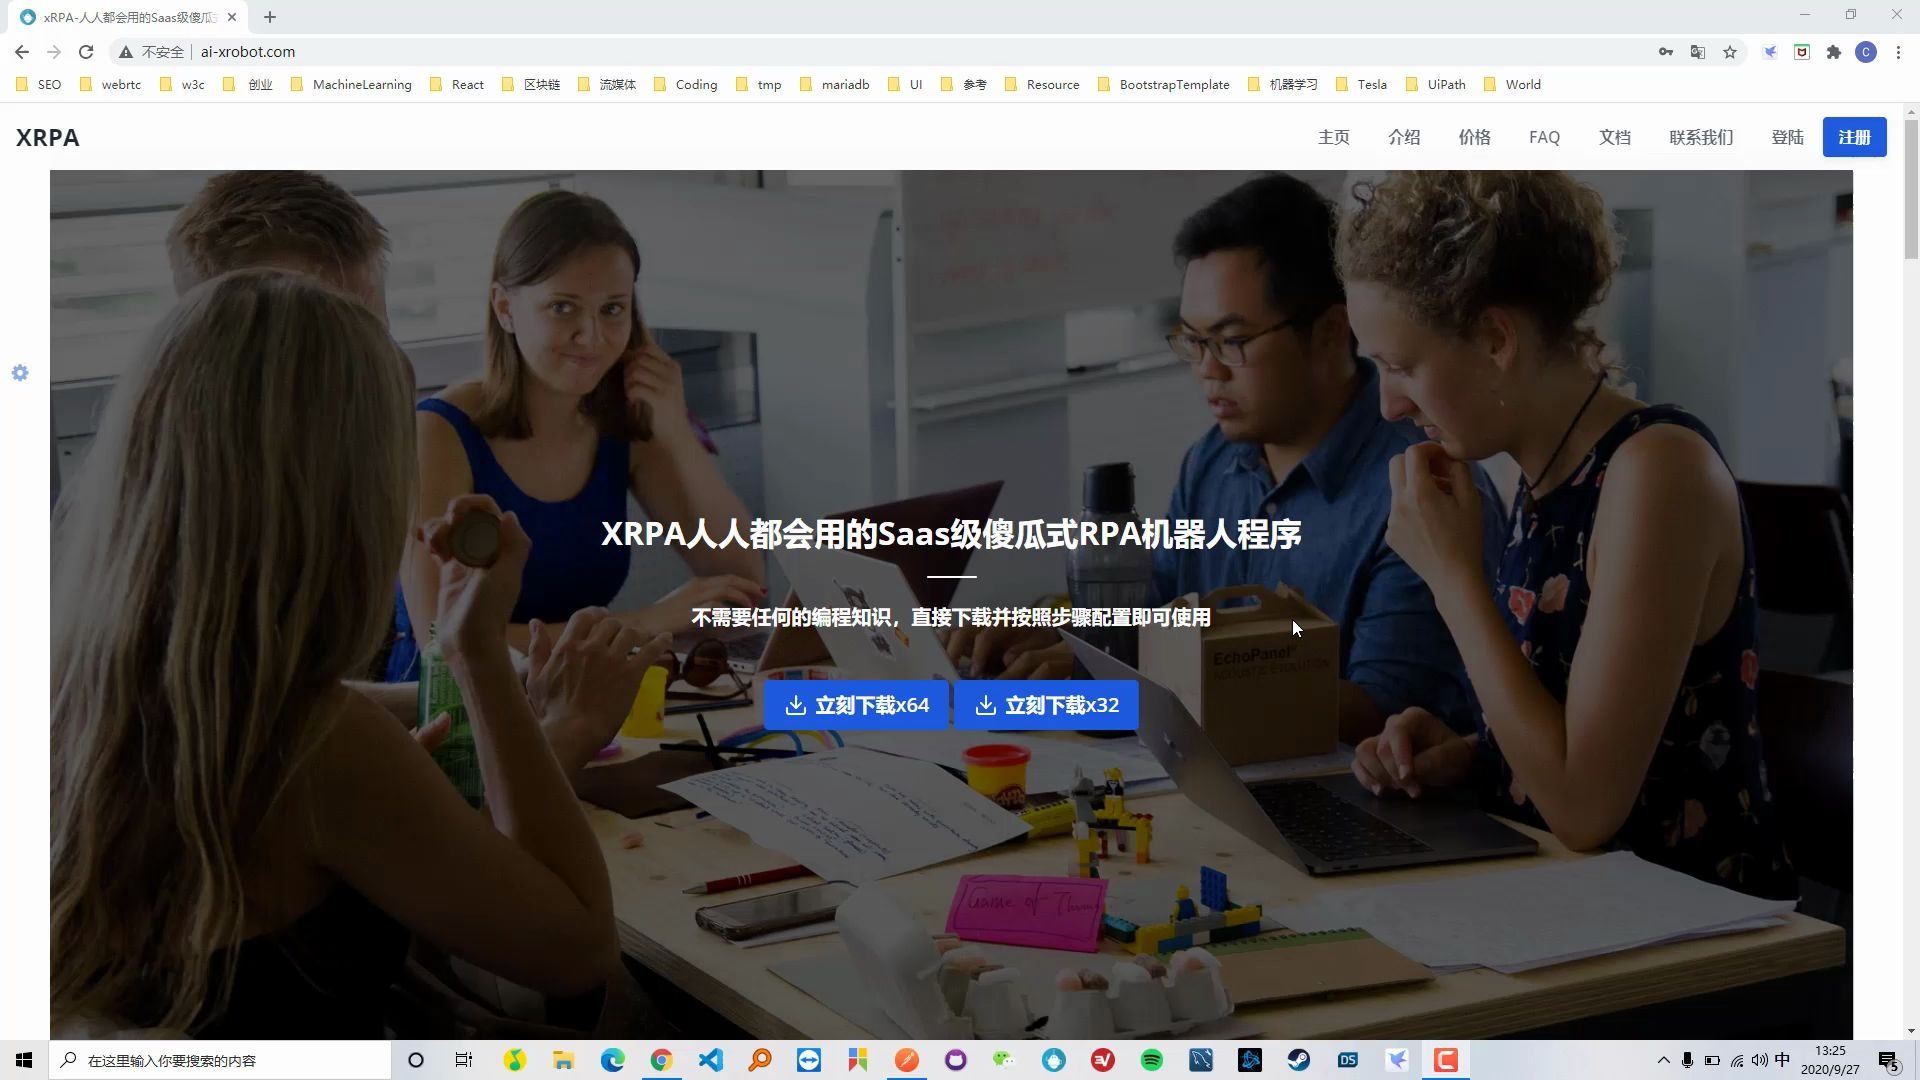Click the download icon on x64 button
Screen dimensions: 1920x1080
[x=795, y=705]
